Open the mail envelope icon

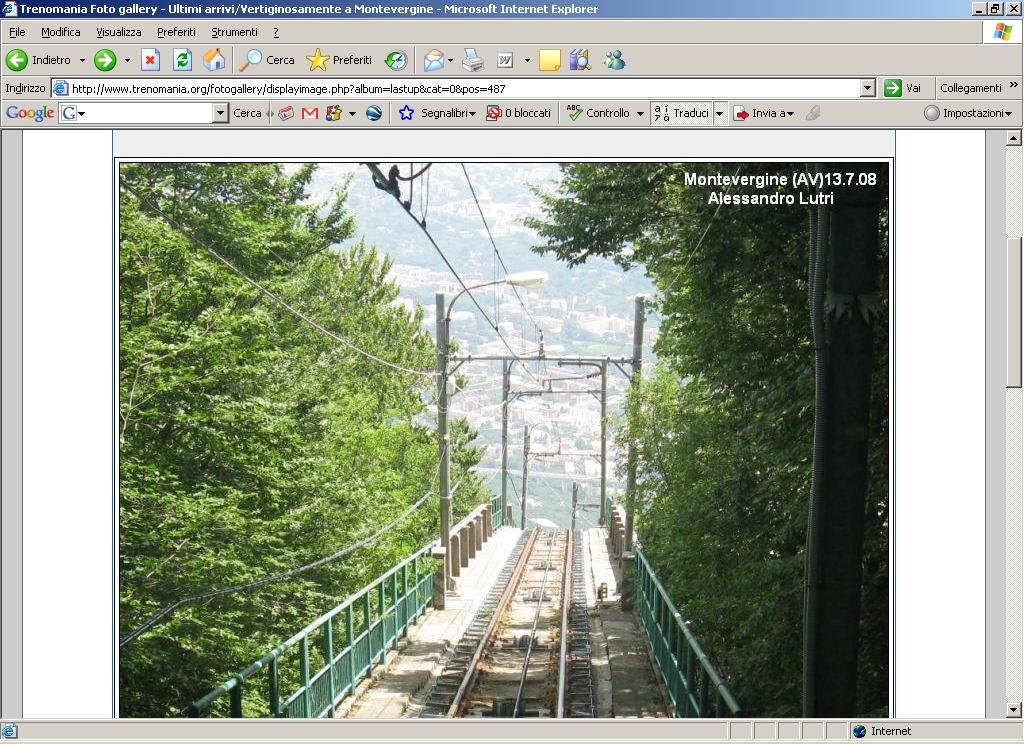click(434, 60)
